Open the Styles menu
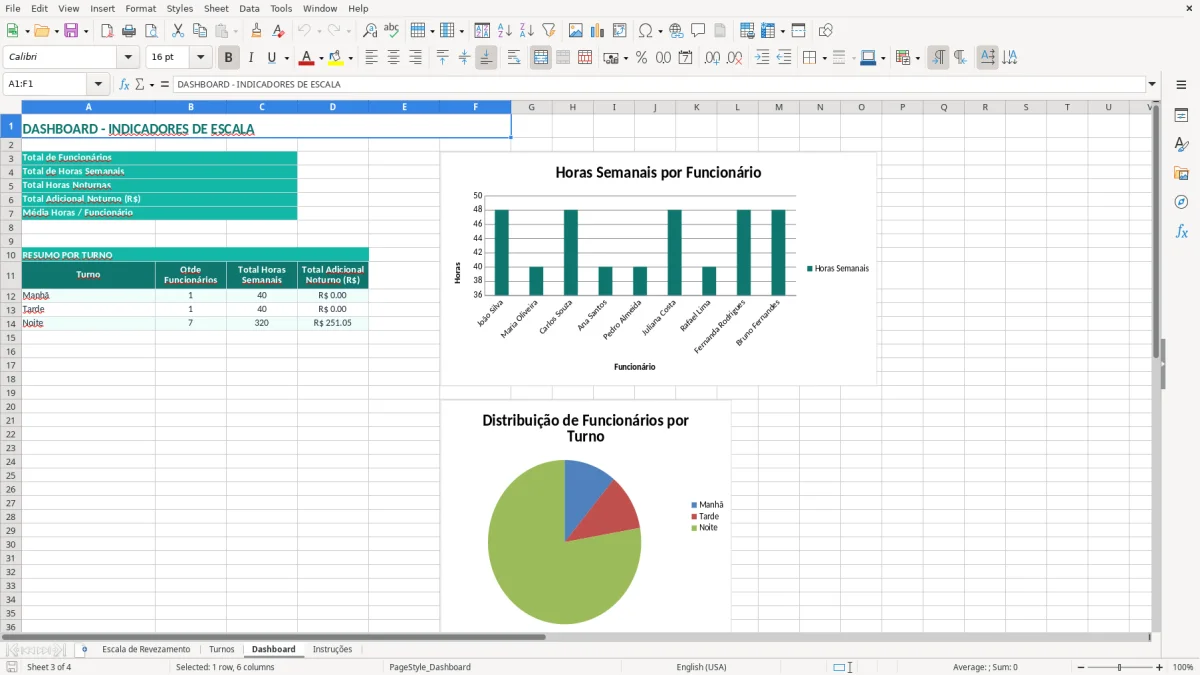This screenshot has height=675, width=1200. click(180, 8)
